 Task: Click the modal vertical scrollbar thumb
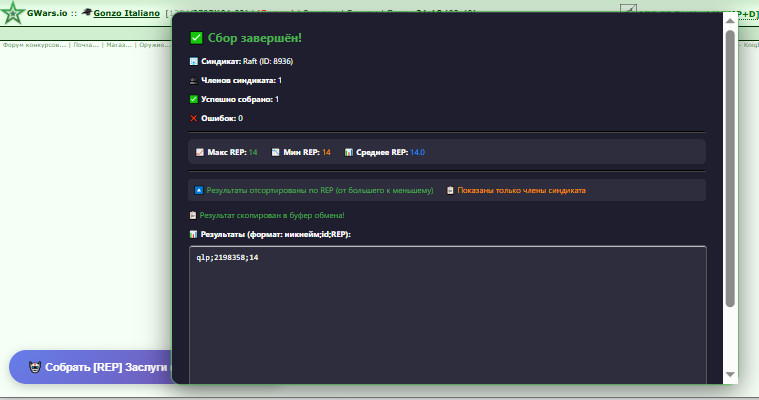click(x=730, y=168)
